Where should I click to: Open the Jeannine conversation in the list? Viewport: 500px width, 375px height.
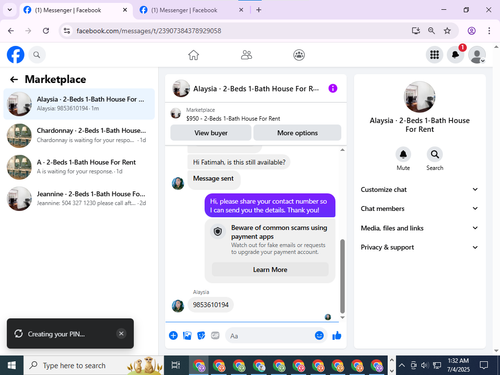click(79, 198)
